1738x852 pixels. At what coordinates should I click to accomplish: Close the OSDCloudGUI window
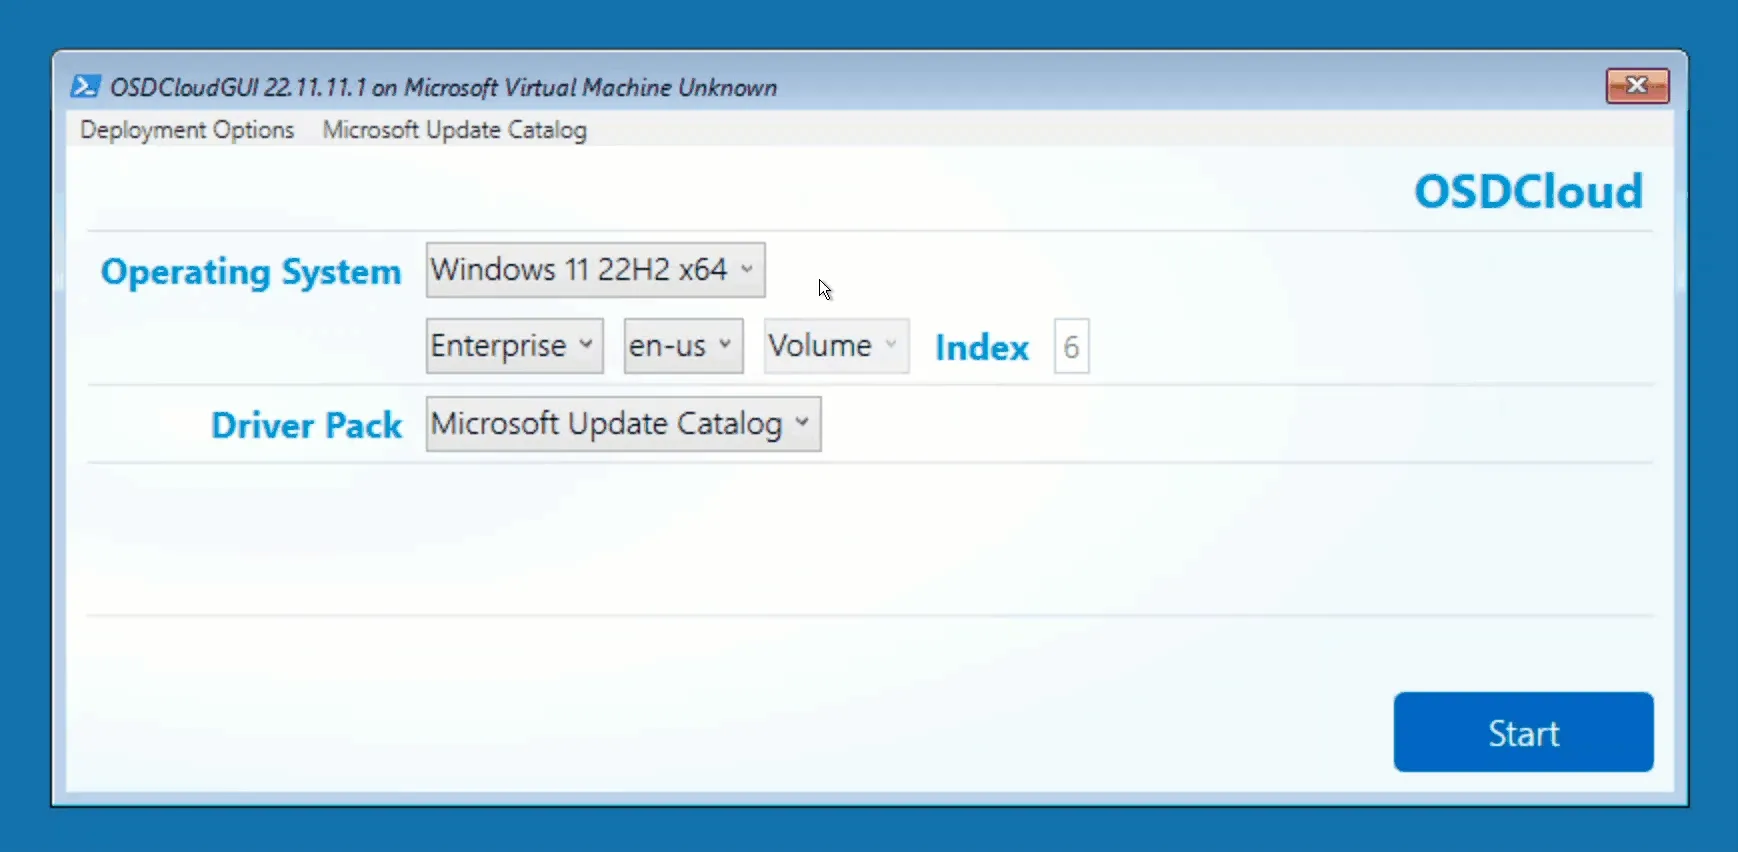click(x=1637, y=86)
